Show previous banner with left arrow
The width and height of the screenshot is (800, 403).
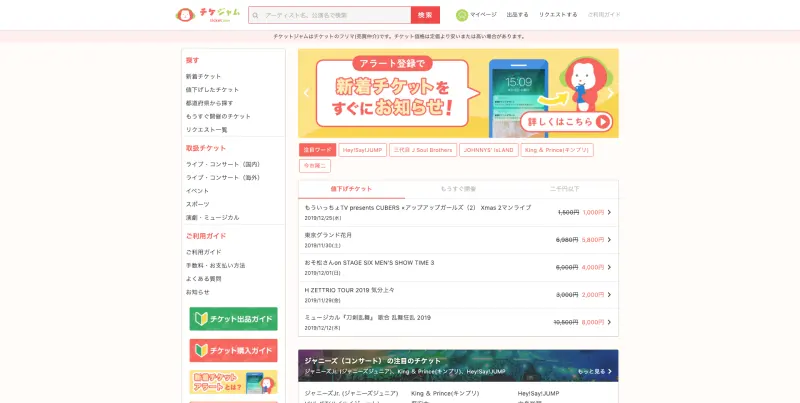[x=307, y=93]
